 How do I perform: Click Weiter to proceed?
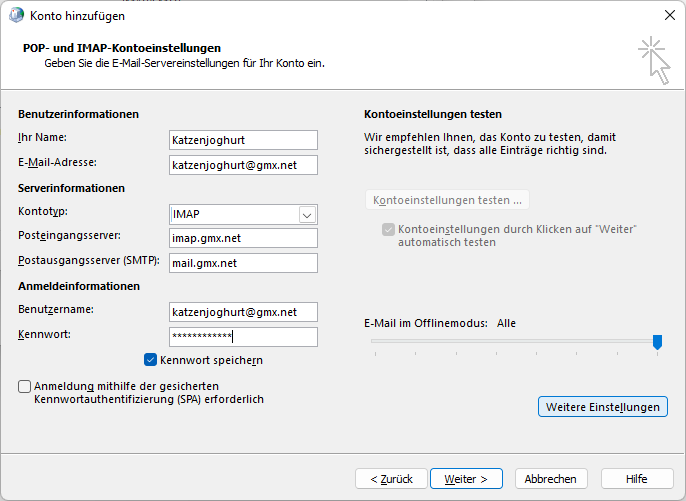(x=466, y=479)
